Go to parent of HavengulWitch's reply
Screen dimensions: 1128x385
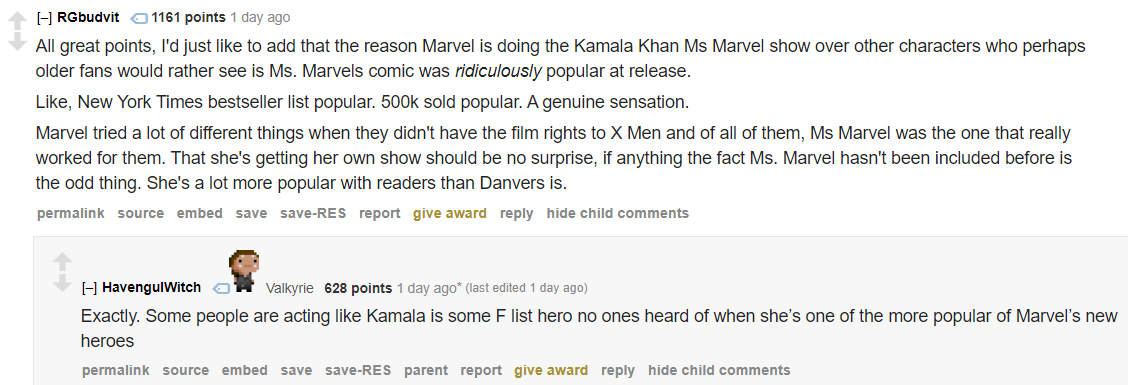pyautogui.click(x=426, y=370)
